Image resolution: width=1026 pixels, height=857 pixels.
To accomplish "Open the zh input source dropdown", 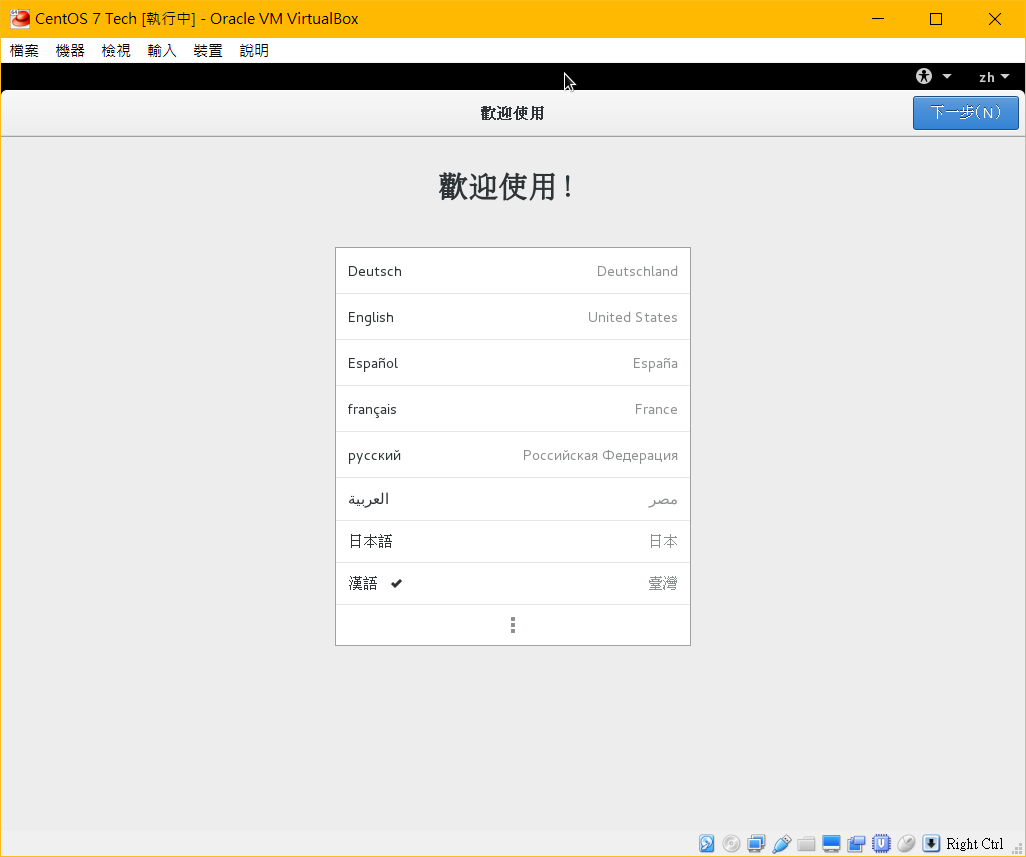I will click(x=994, y=77).
